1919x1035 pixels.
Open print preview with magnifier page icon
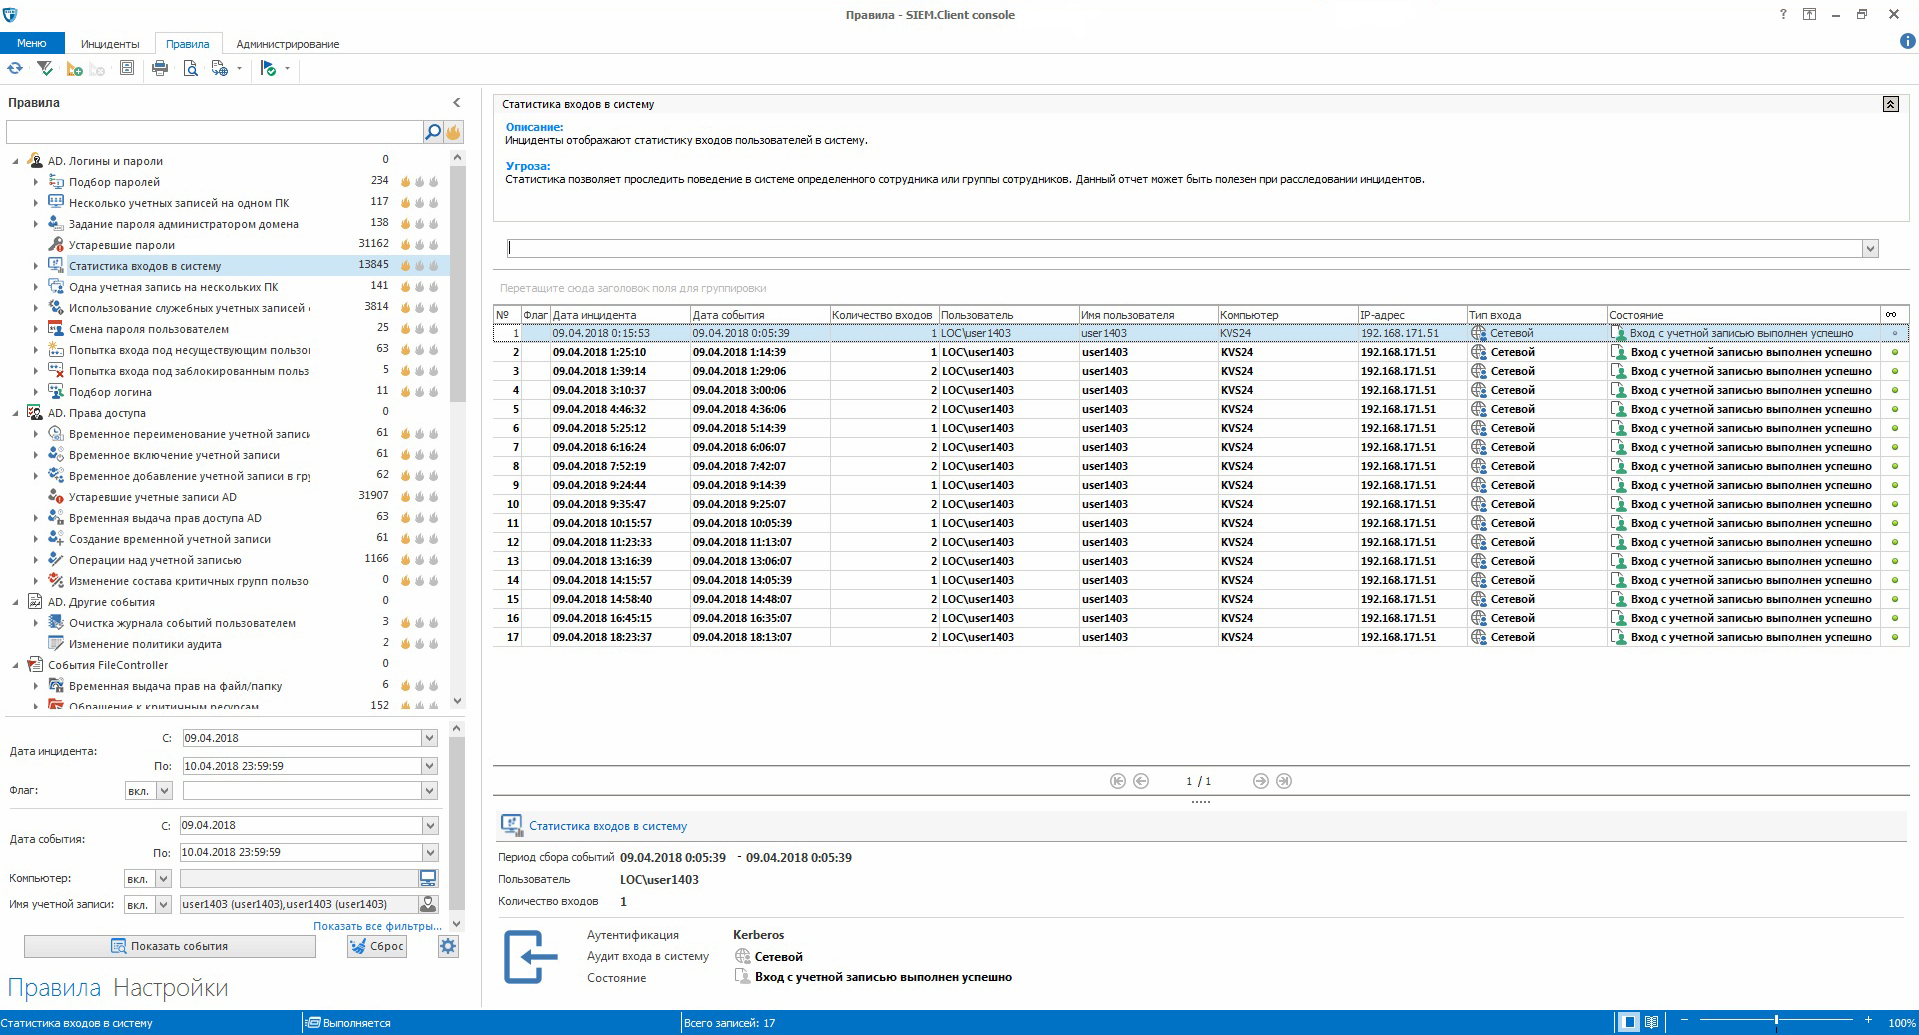pos(190,69)
